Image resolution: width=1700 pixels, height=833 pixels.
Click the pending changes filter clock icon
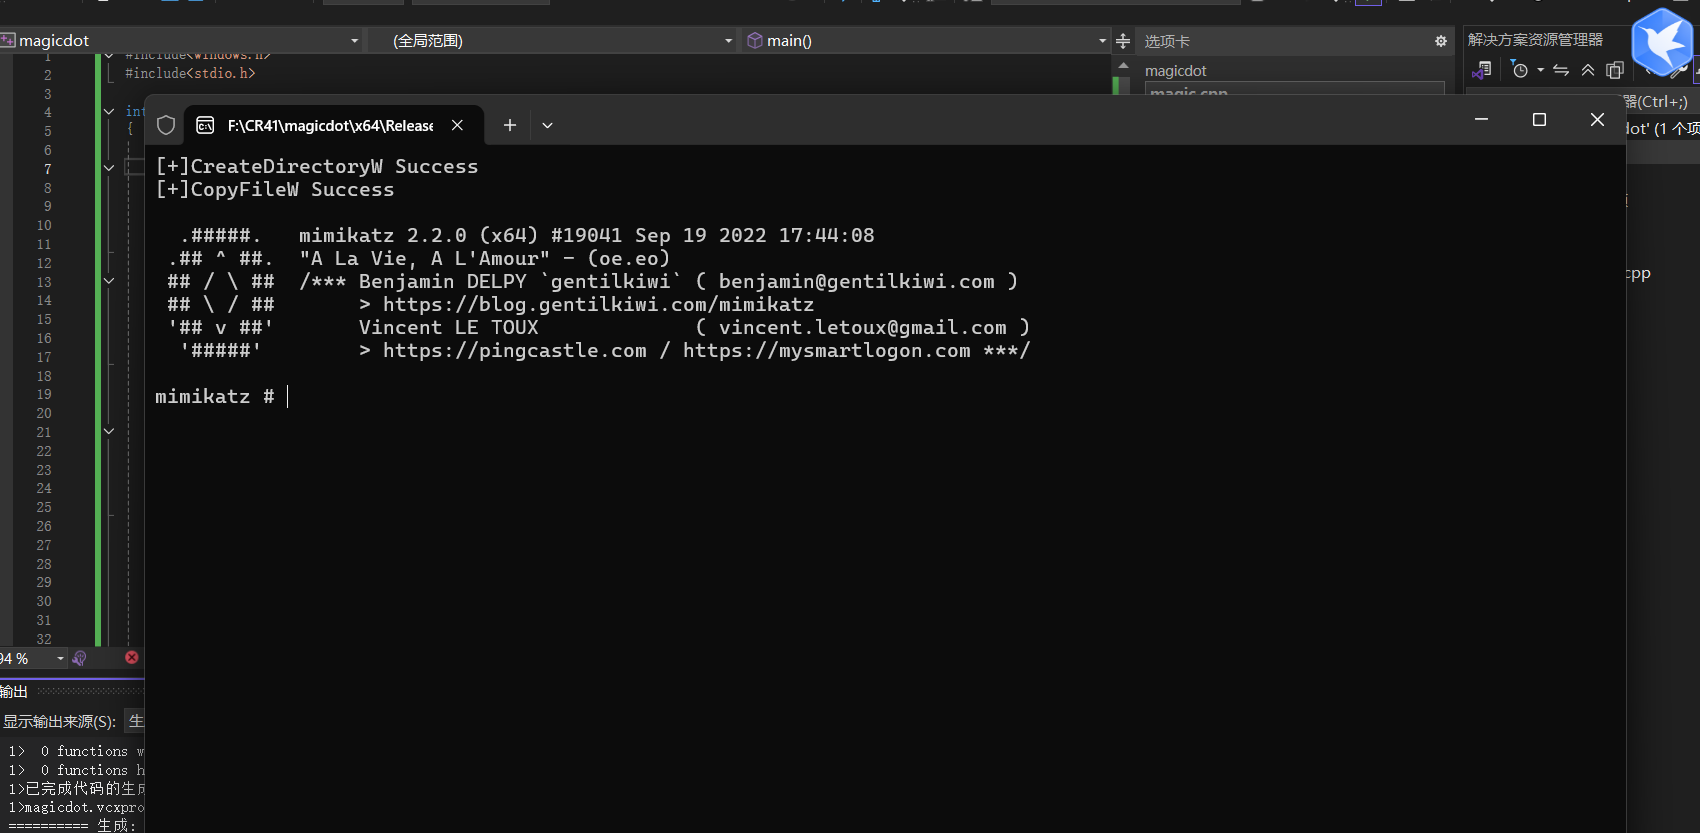pyautogui.click(x=1520, y=70)
